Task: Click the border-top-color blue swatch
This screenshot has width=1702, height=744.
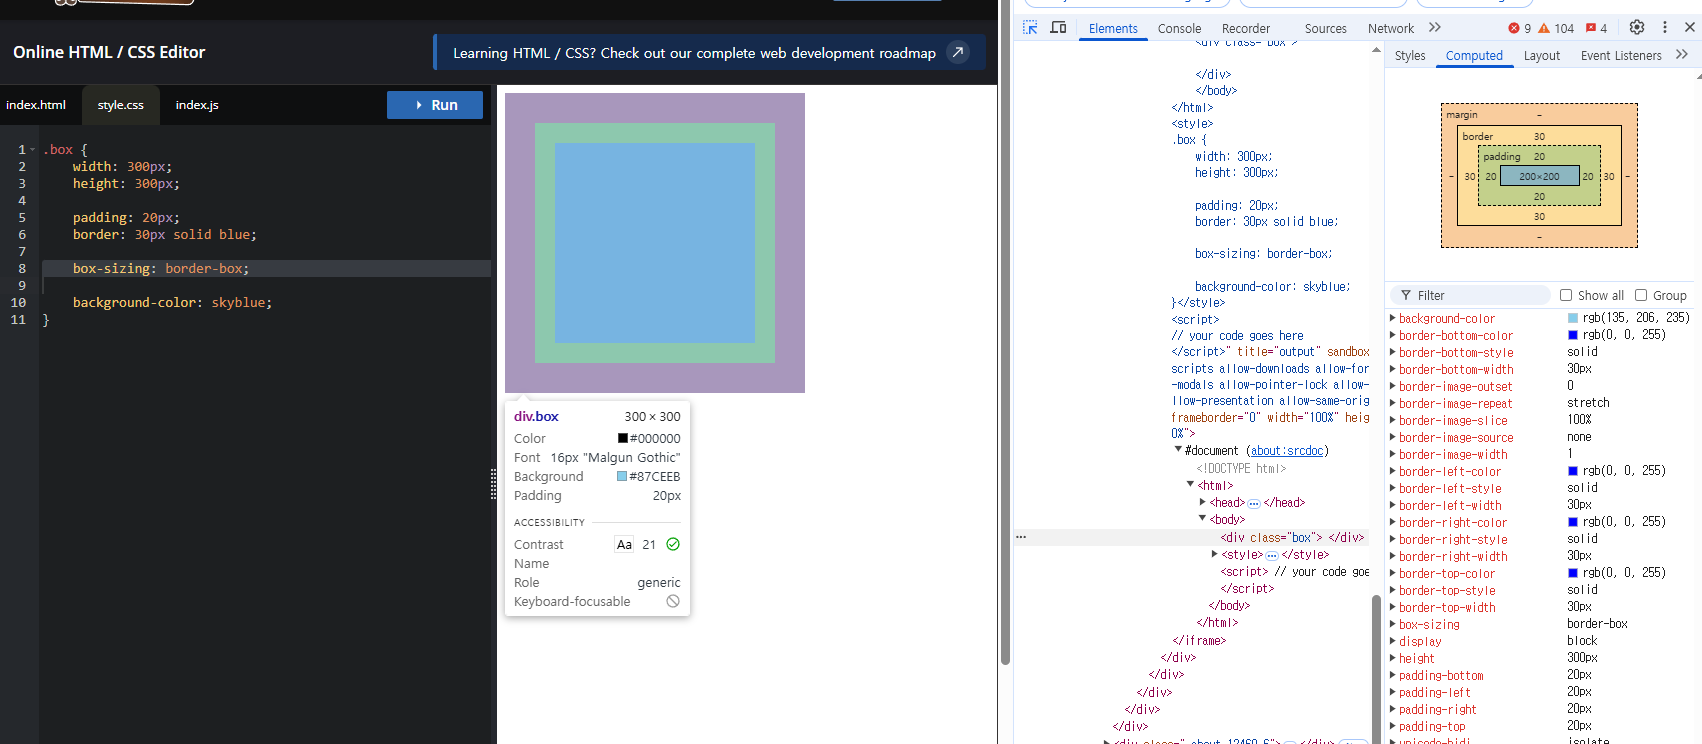Action: pyautogui.click(x=1573, y=573)
